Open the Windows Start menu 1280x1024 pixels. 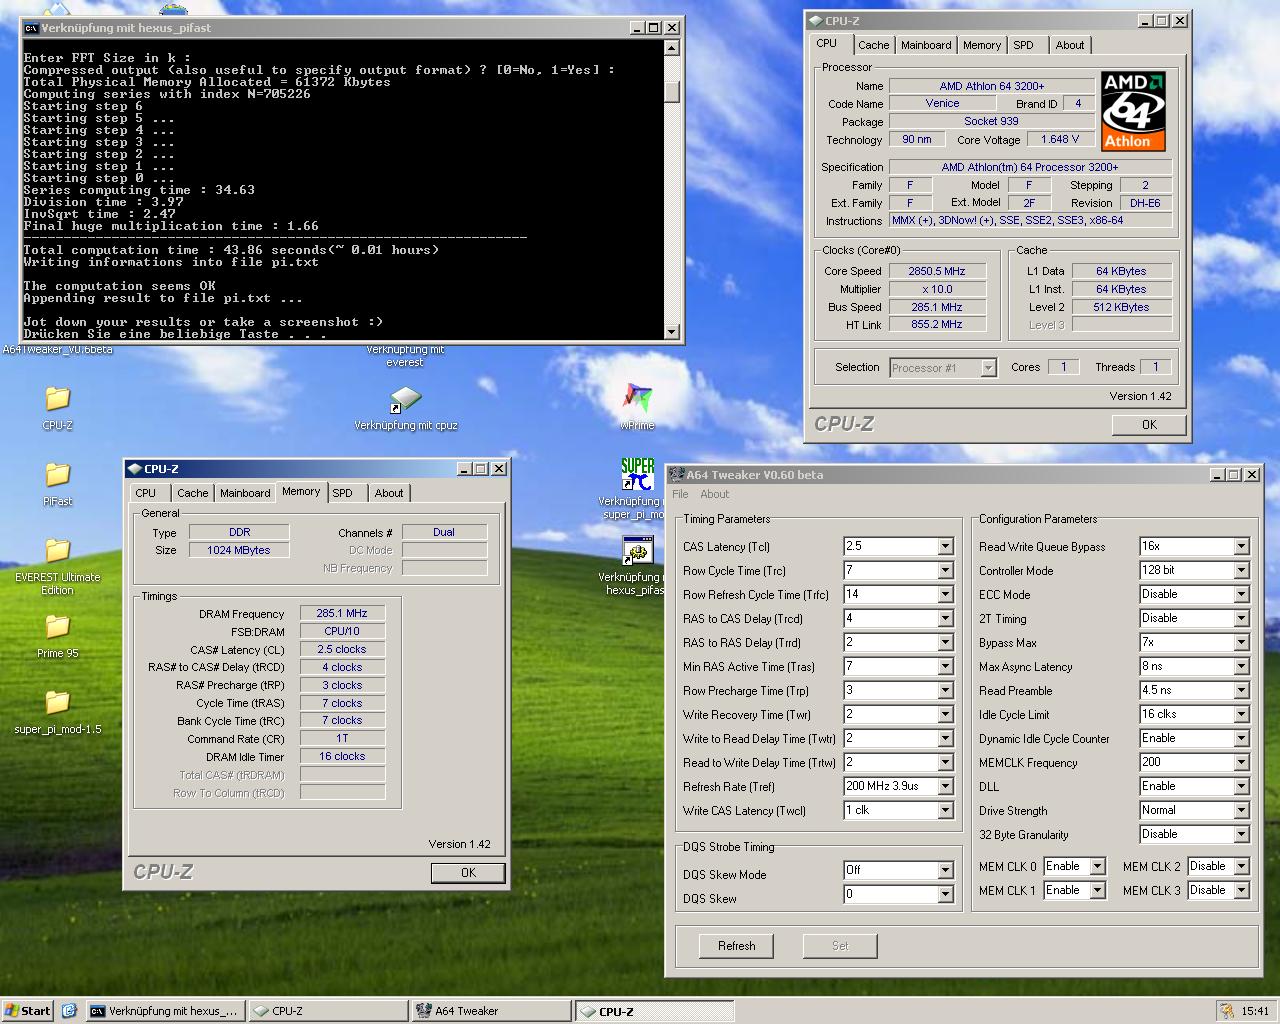27,1011
